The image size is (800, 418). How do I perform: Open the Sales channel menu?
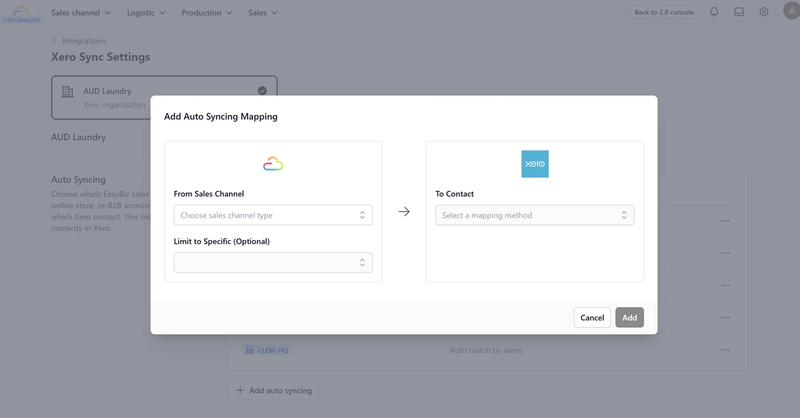[x=81, y=13]
